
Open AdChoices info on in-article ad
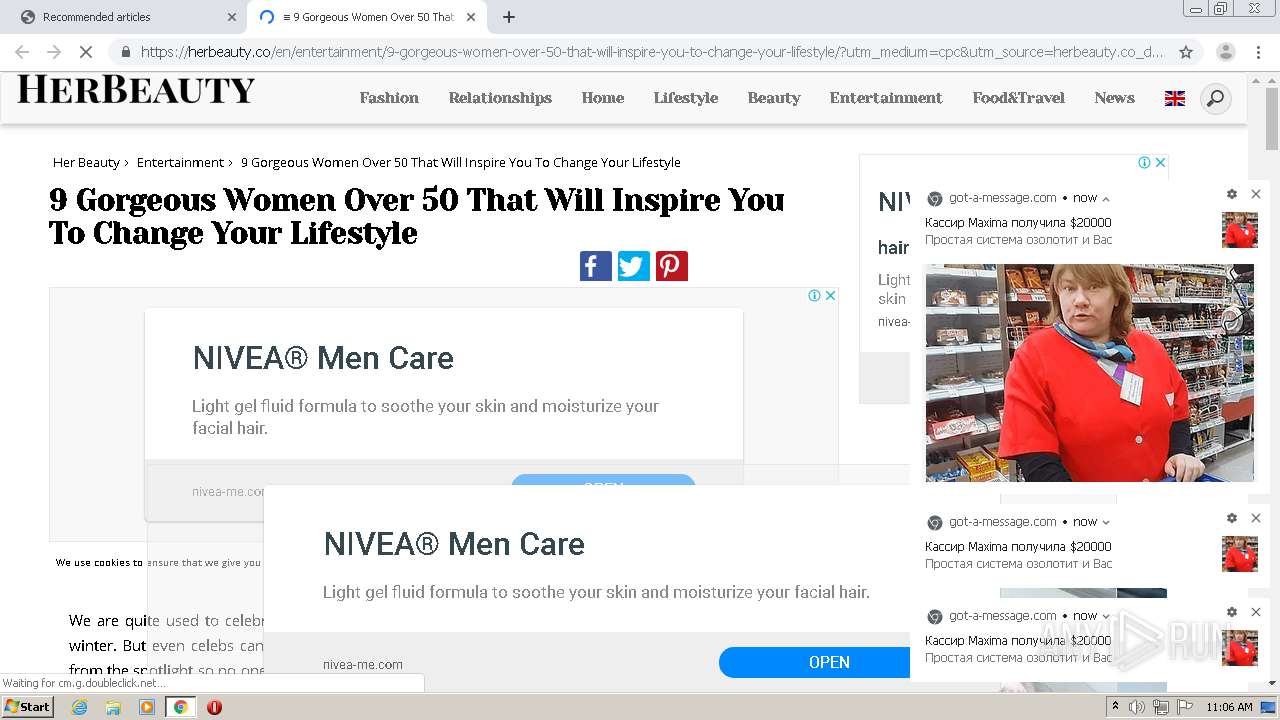click(x=815, y=295)
